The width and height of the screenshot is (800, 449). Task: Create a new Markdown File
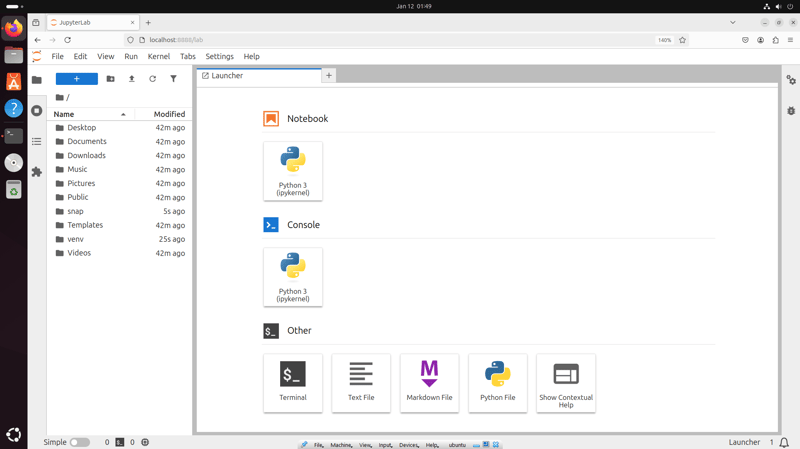point(429,382)
